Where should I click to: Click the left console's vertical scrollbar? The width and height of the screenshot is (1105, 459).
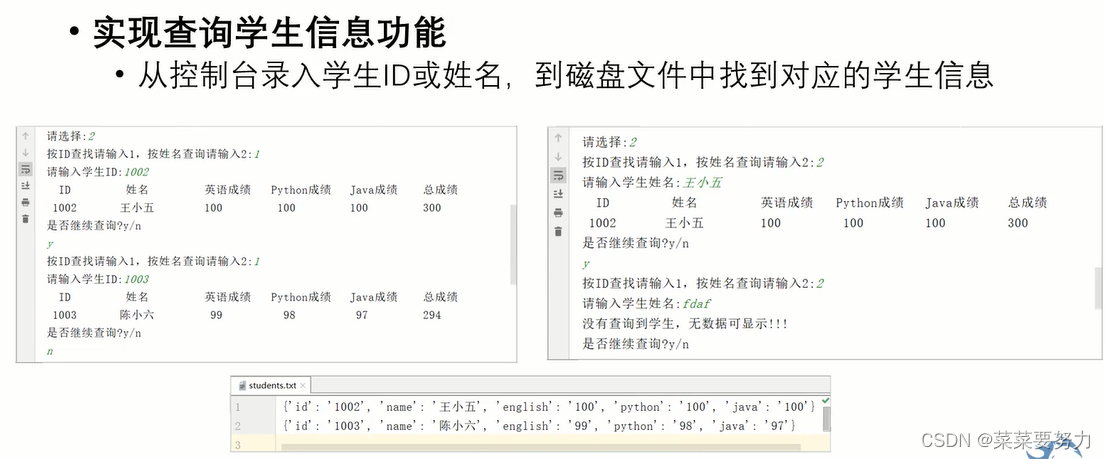(513, 245)
